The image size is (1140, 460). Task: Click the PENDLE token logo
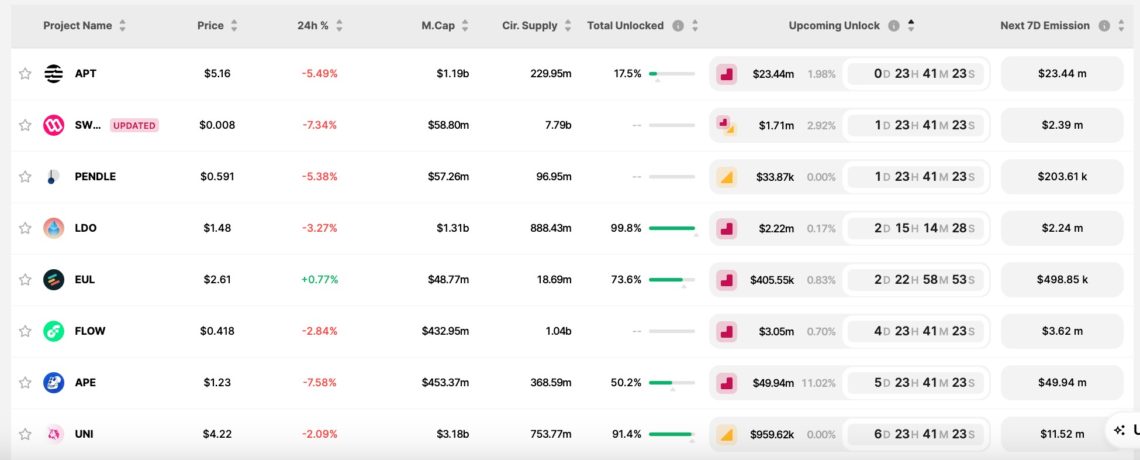54,177
